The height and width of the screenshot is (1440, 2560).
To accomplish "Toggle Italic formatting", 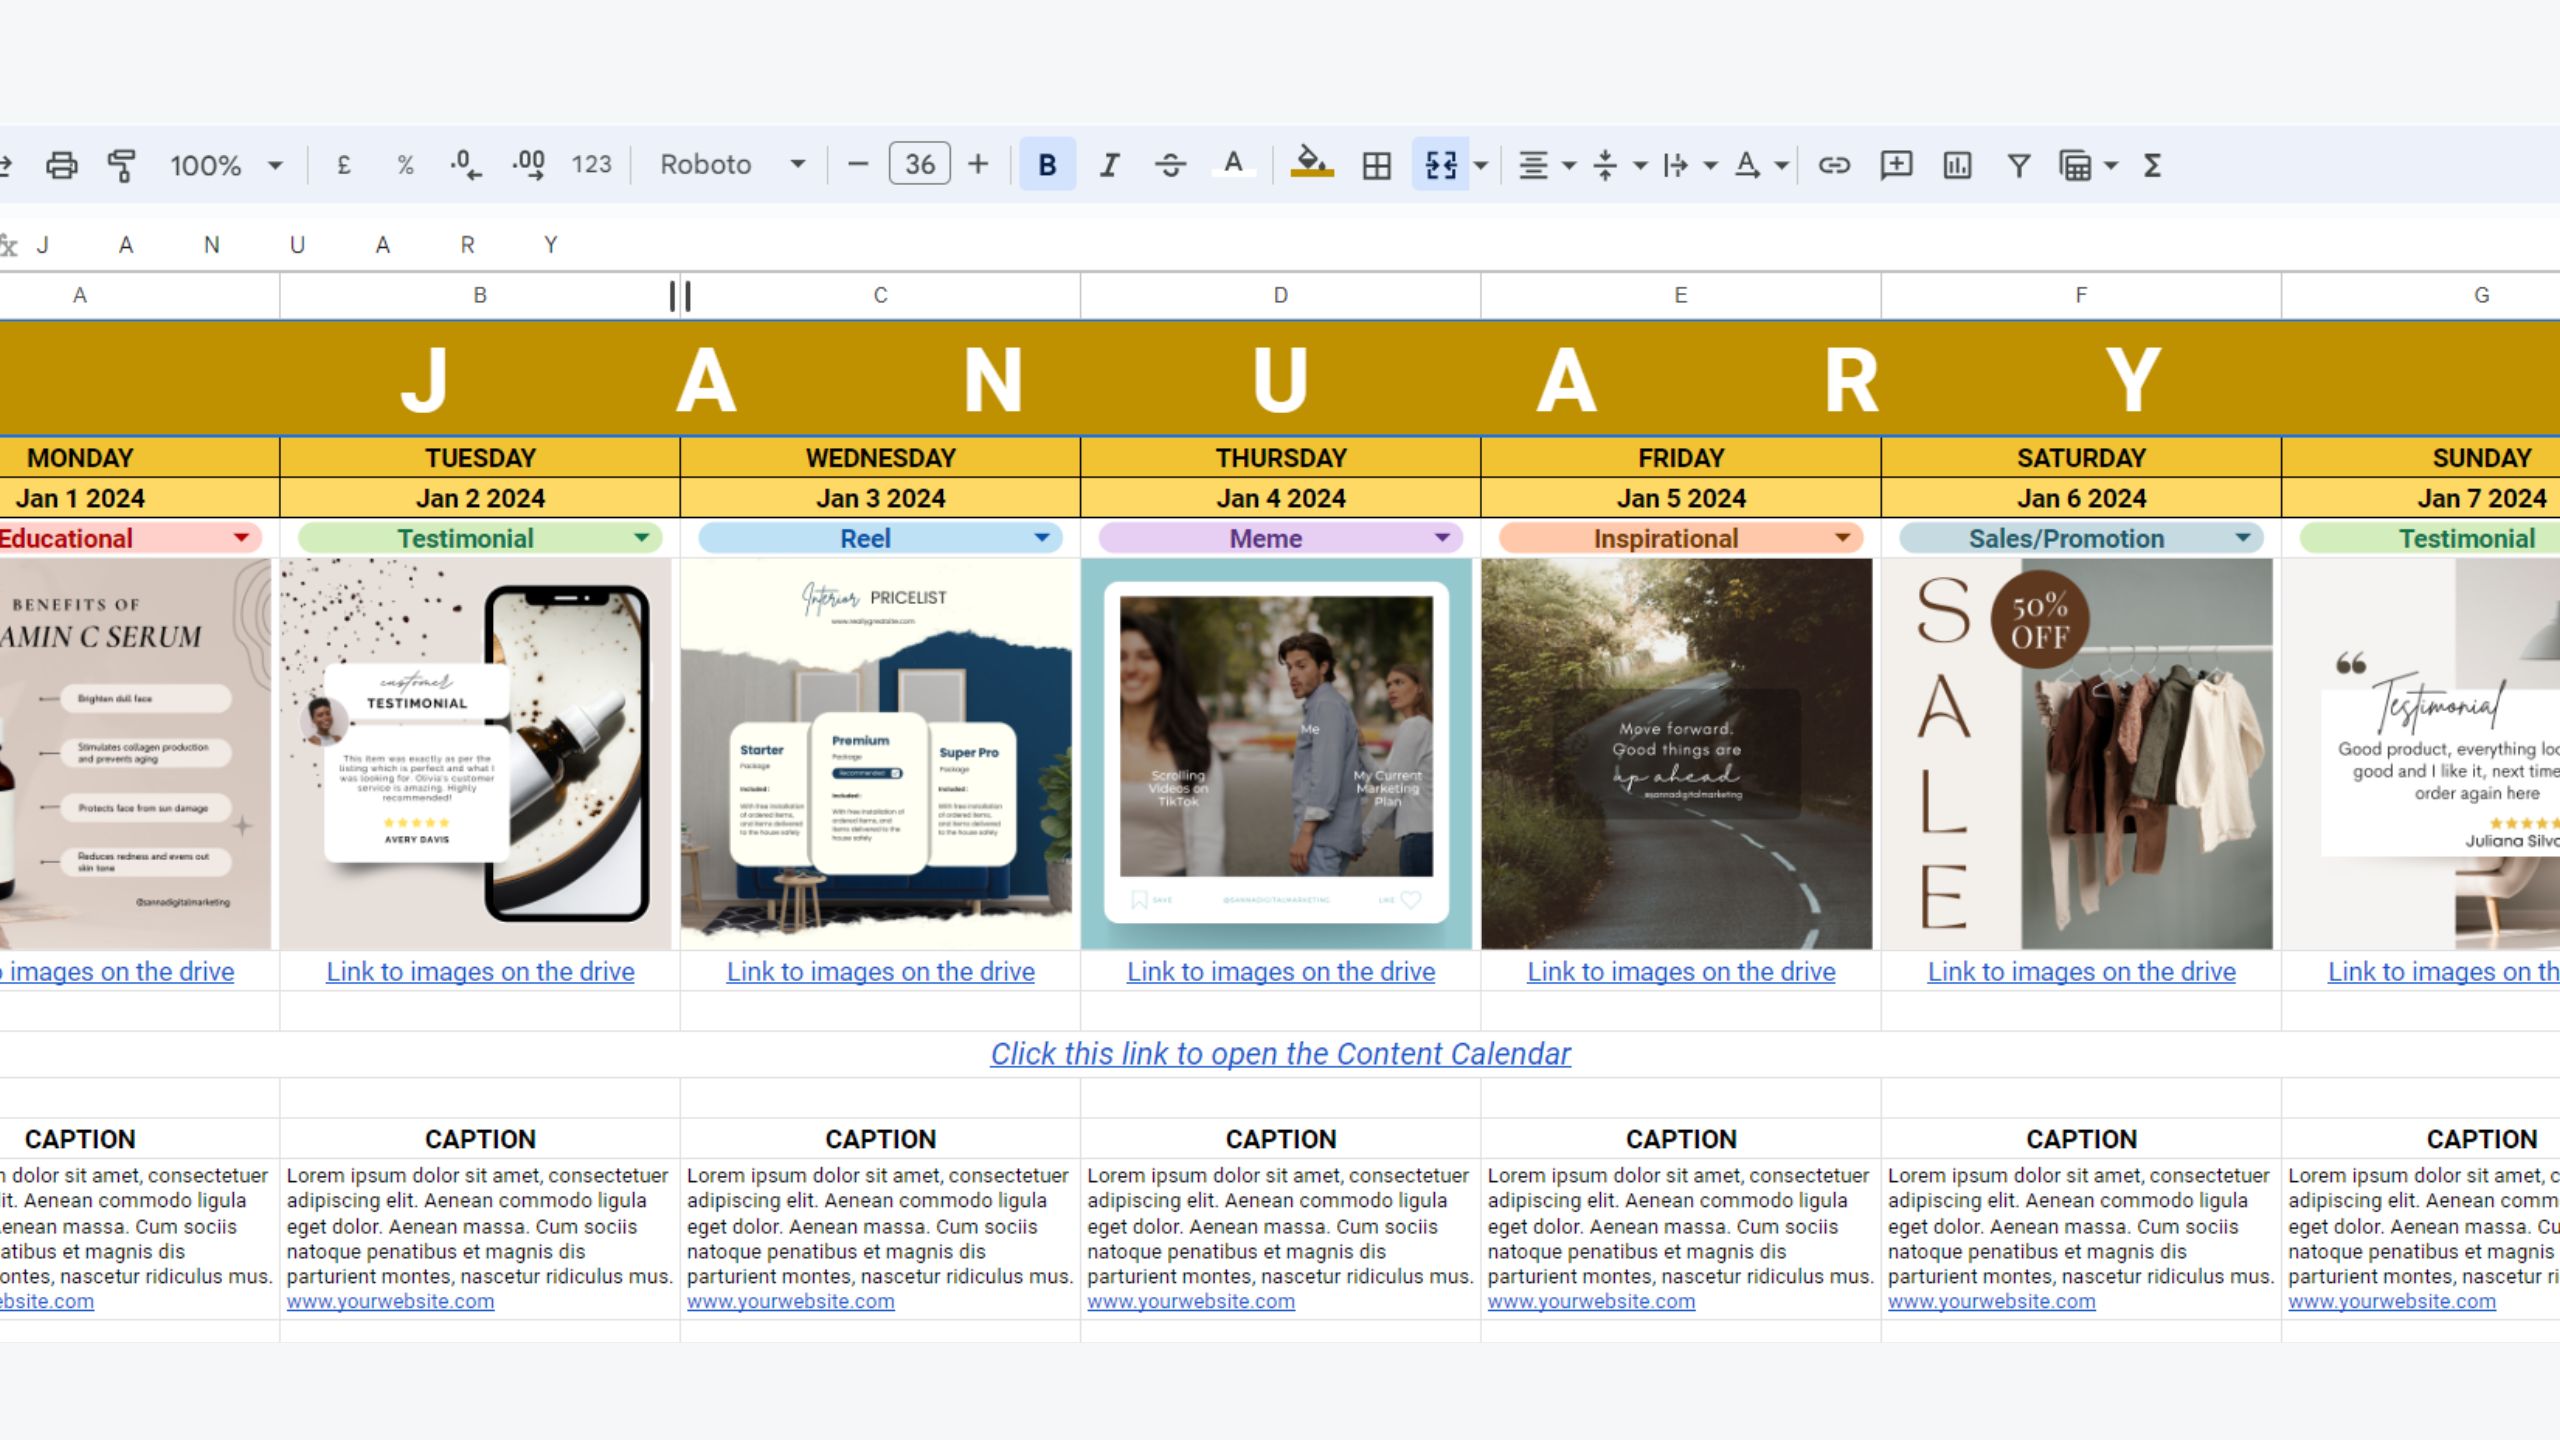I will (1109, 165).
